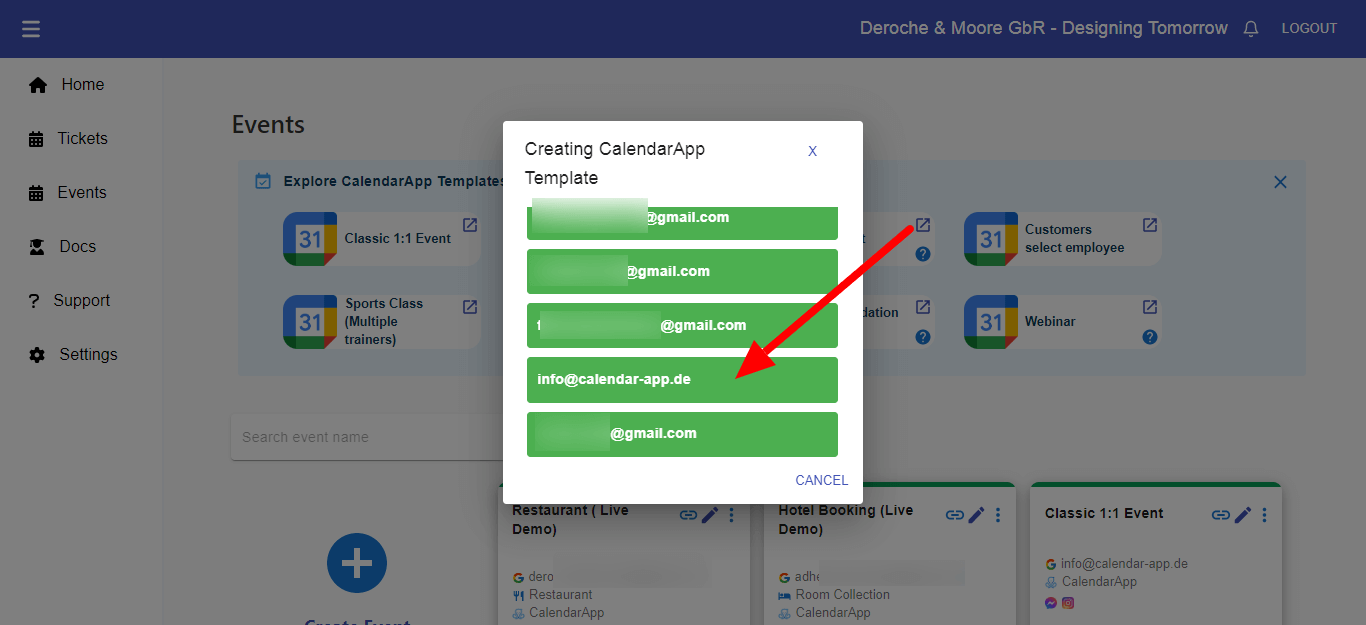
Task: Select Docs in the sidebar
Action: [x=75, y=246]
